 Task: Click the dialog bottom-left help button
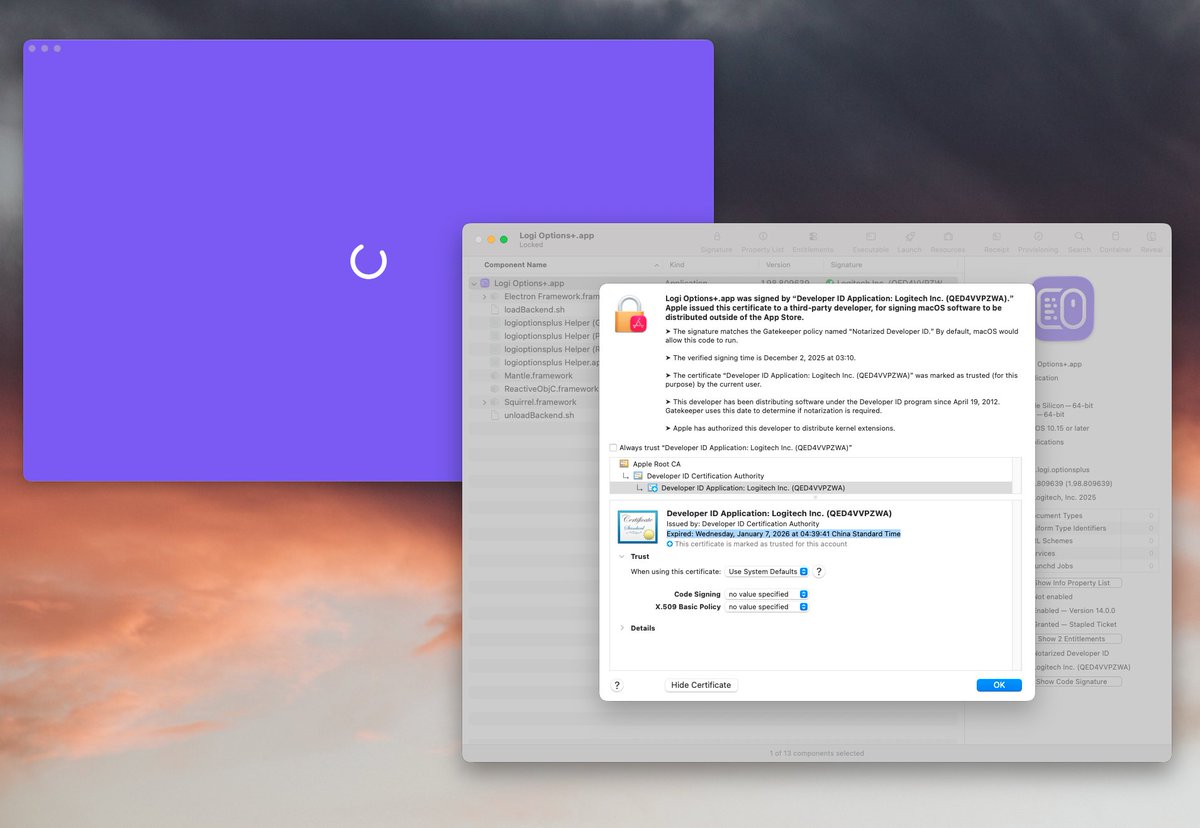pyautogui.click(x=617, y=685)
